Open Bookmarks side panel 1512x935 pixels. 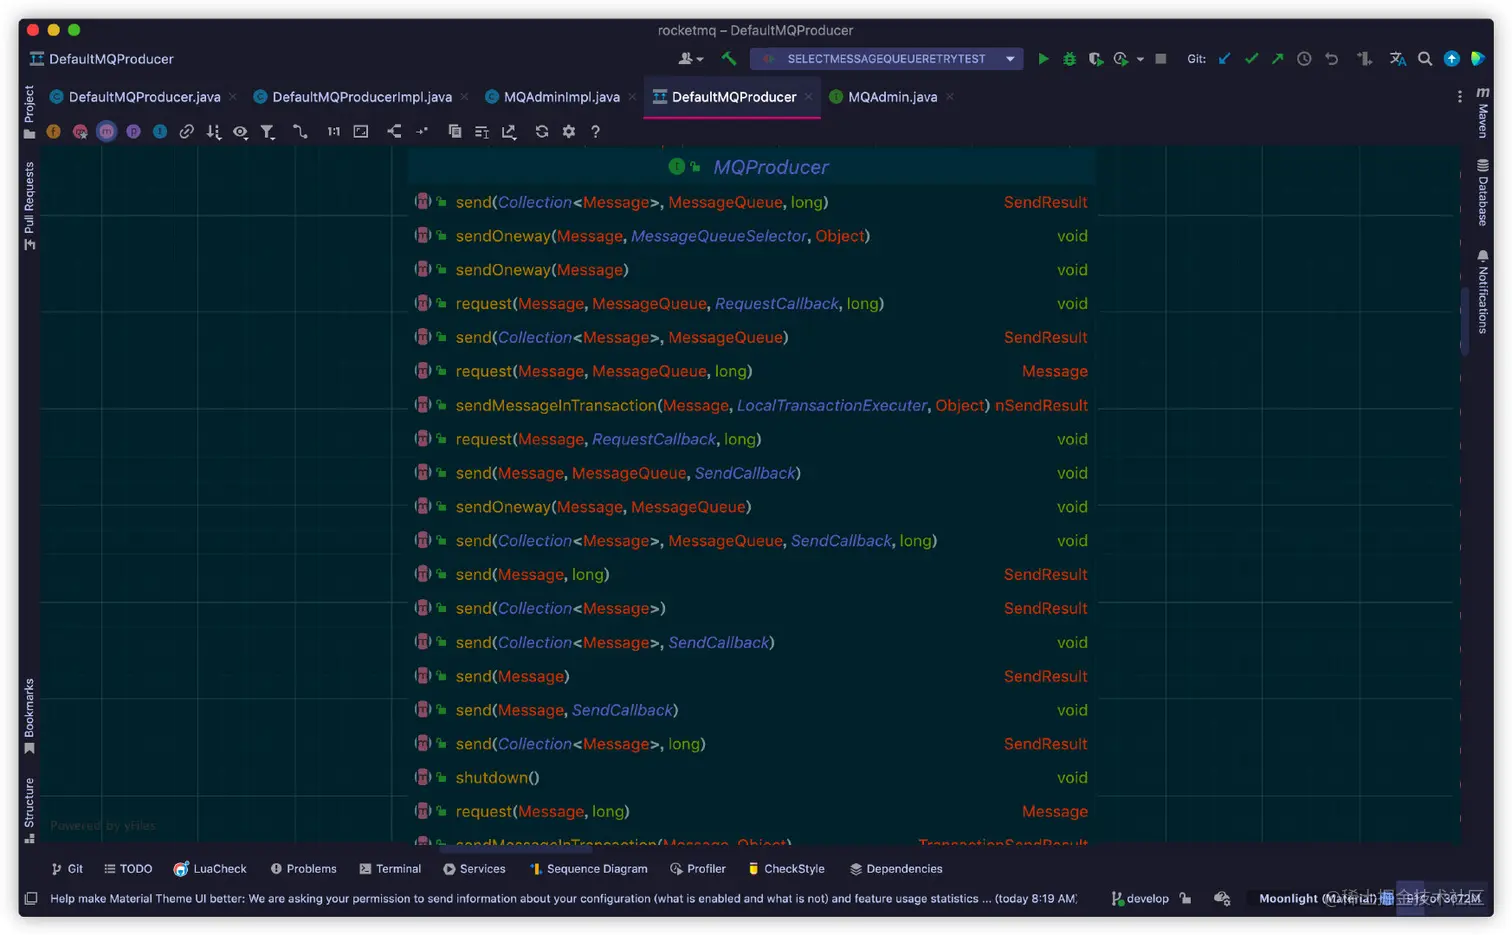point(29,716)
